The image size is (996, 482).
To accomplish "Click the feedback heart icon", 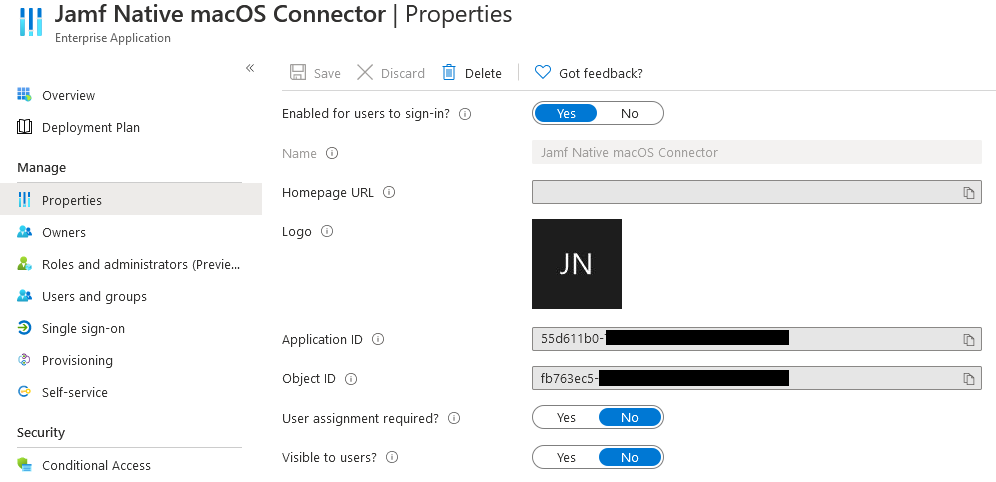I will point(542,72).
